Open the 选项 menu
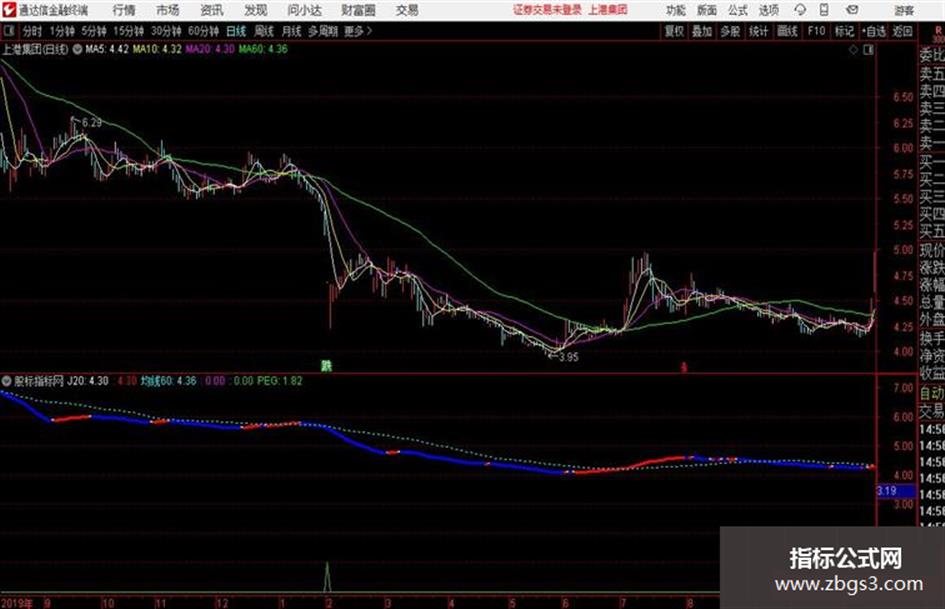This screenshot has height=609, width=945. coord(768,10)
